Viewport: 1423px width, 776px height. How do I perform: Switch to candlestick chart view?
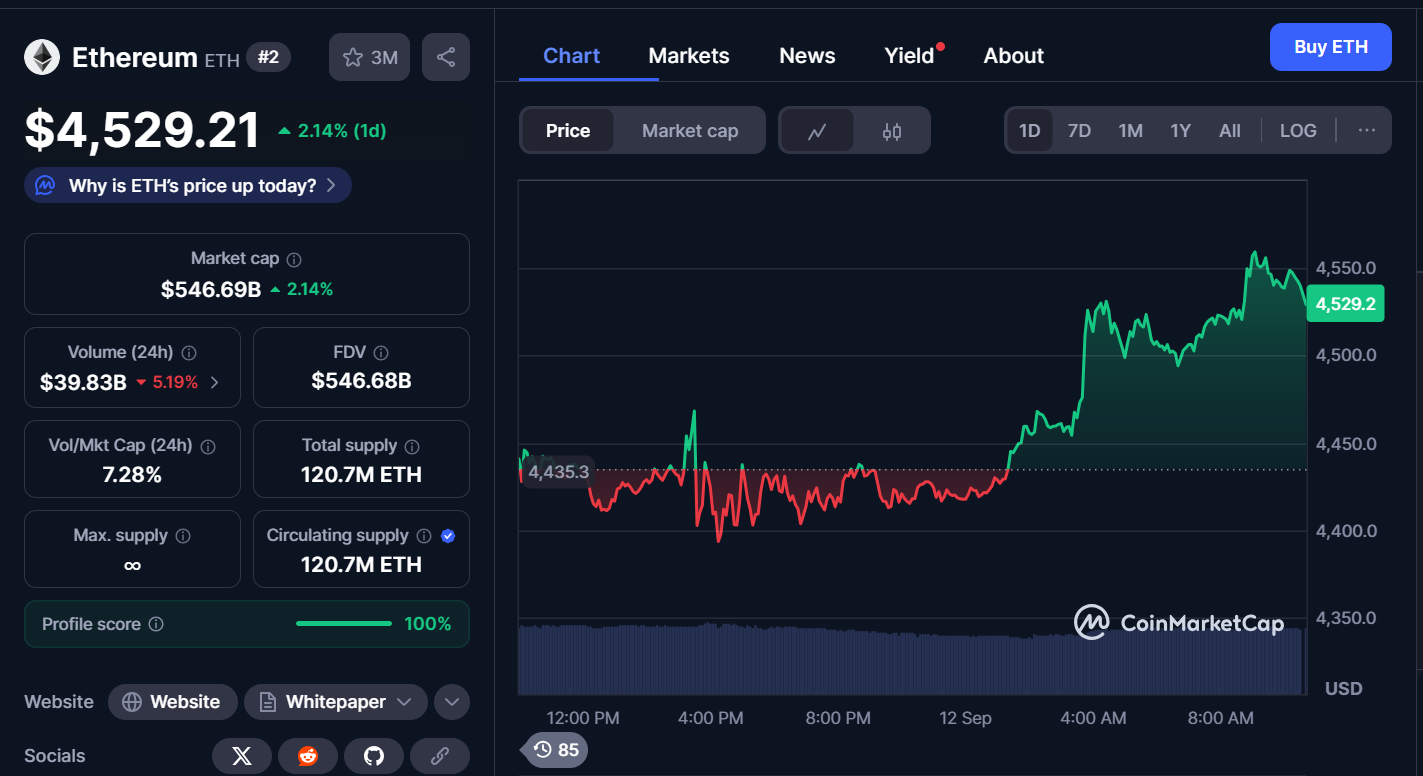point(892,131)
